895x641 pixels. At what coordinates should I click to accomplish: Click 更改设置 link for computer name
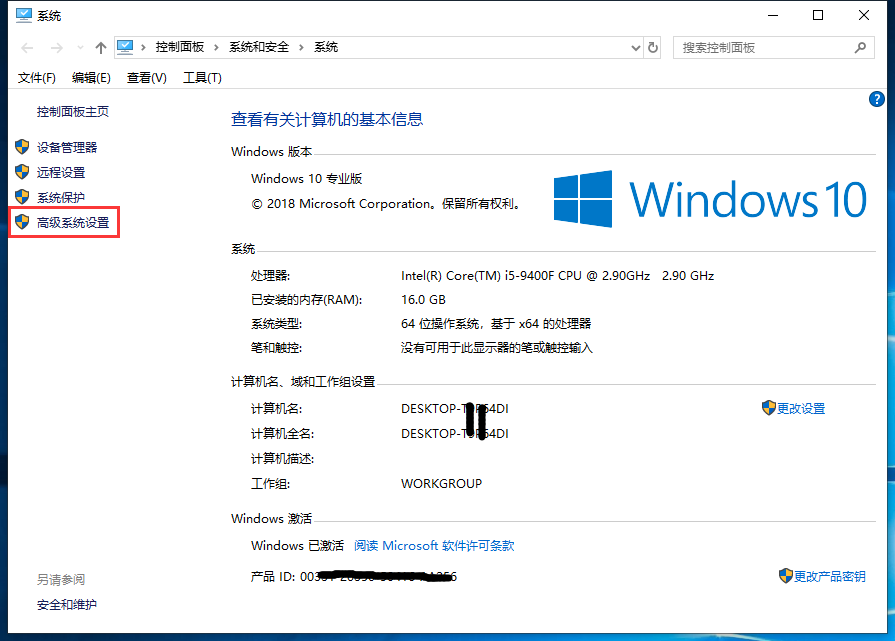[x=801, y=409]
